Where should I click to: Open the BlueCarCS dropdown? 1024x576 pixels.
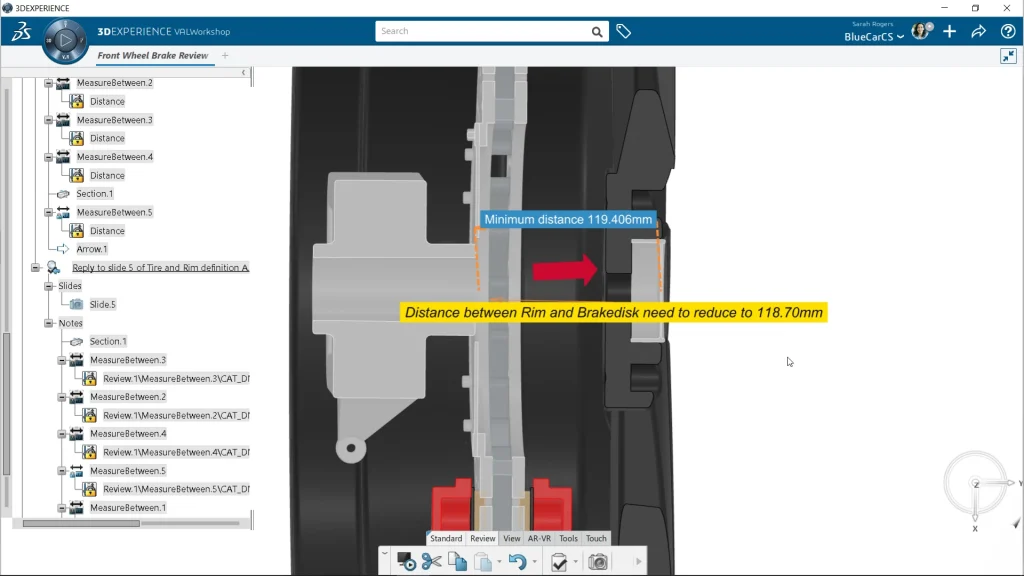pyautogui.click(x=874, y=37)
